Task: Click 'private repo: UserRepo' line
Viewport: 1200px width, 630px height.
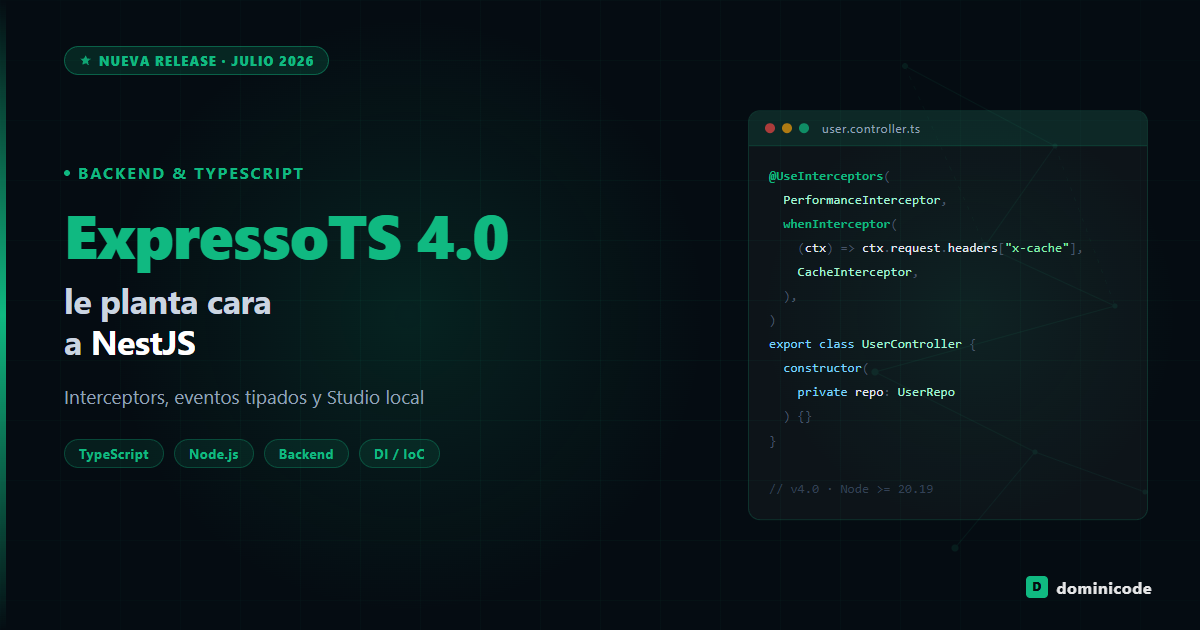Action: (876, 392)
